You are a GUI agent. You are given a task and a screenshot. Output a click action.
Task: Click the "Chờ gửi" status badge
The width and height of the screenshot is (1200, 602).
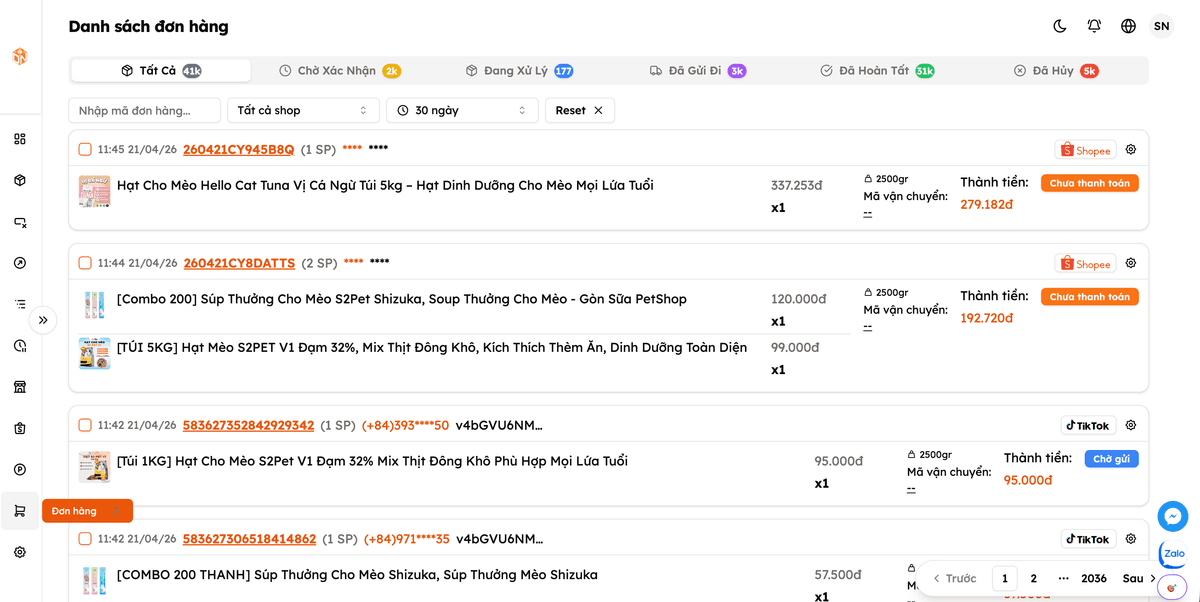tap(1111, 459)
